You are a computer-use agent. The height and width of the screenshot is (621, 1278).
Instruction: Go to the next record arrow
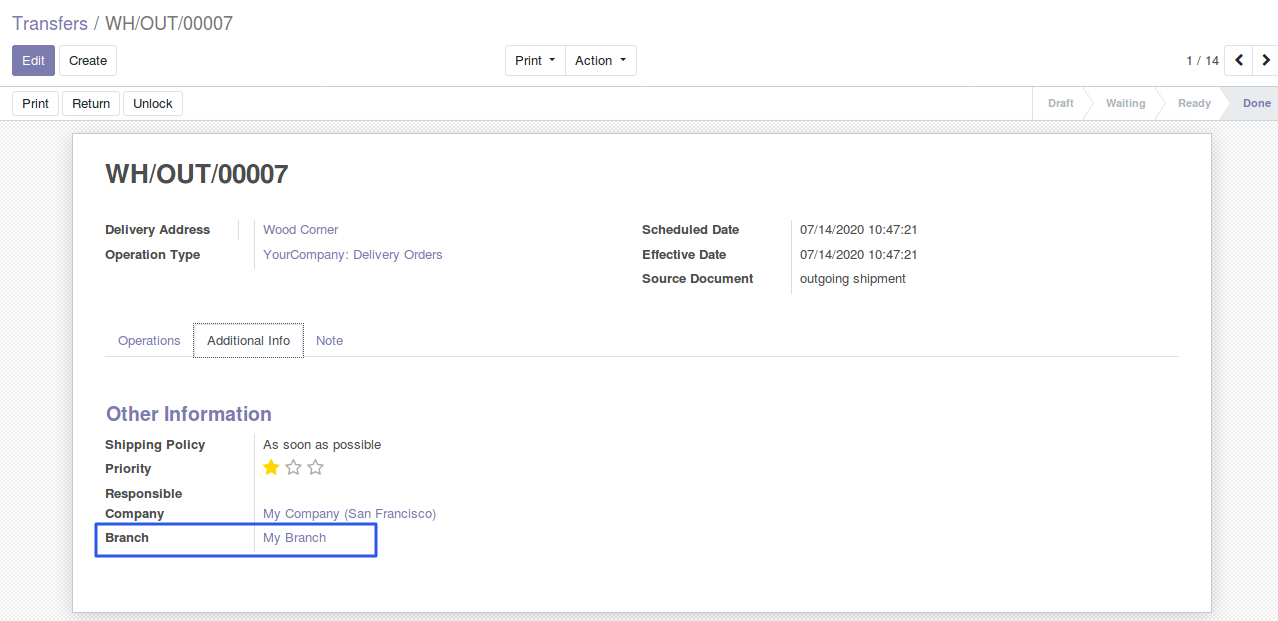coord(1266,61)
